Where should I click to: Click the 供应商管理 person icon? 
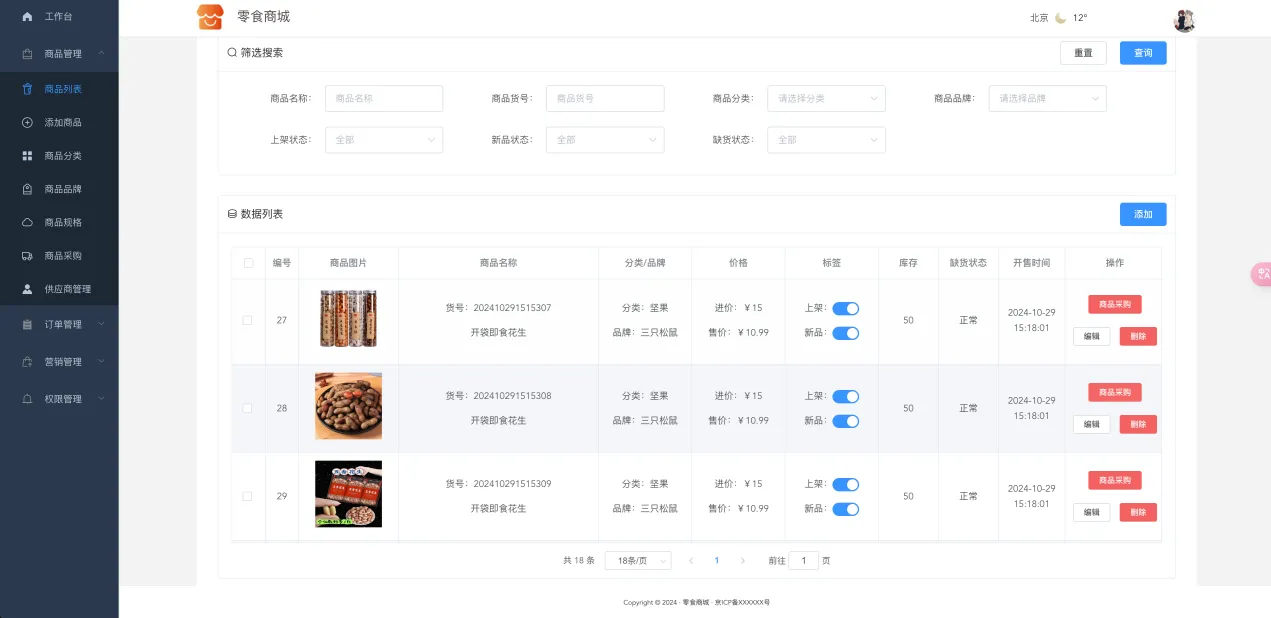pyautogui.click(x=27, y=289)
